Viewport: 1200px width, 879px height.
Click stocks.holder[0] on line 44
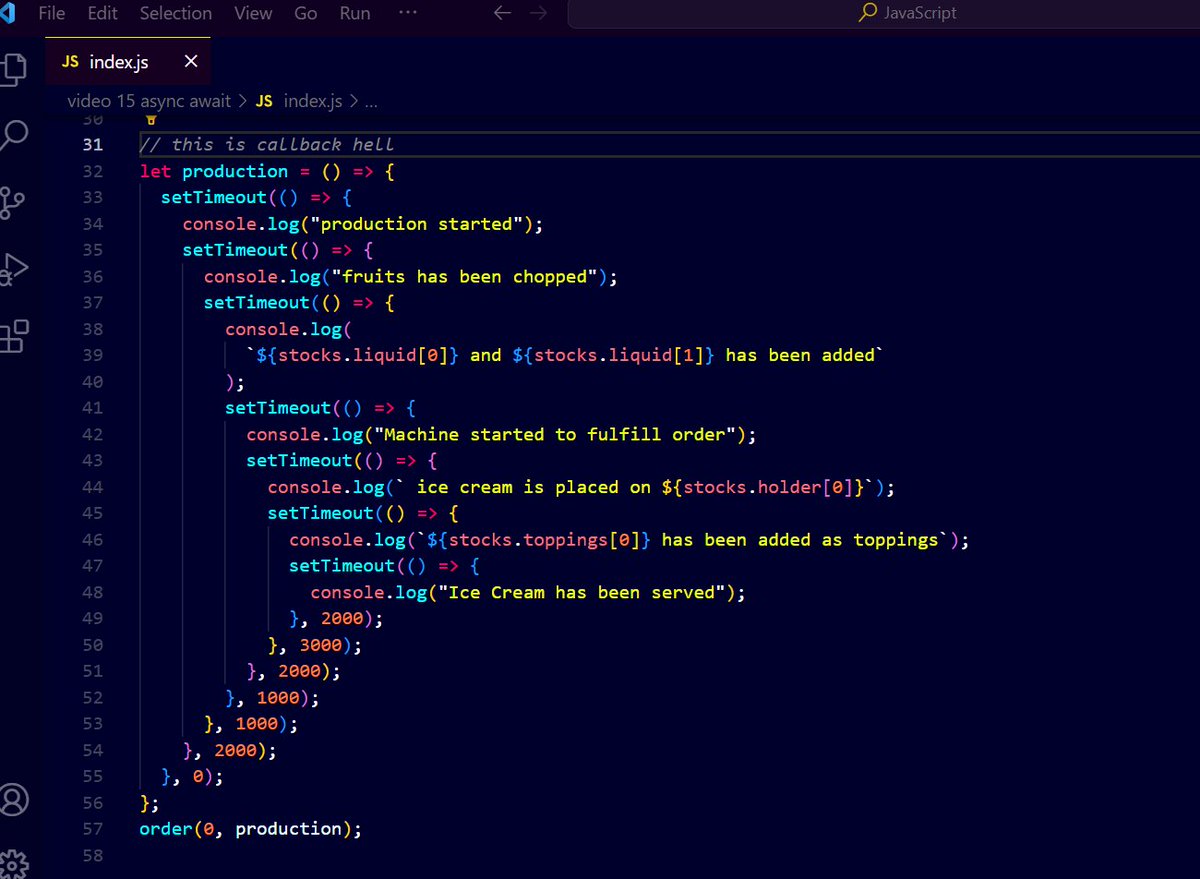tap(768, 487)
